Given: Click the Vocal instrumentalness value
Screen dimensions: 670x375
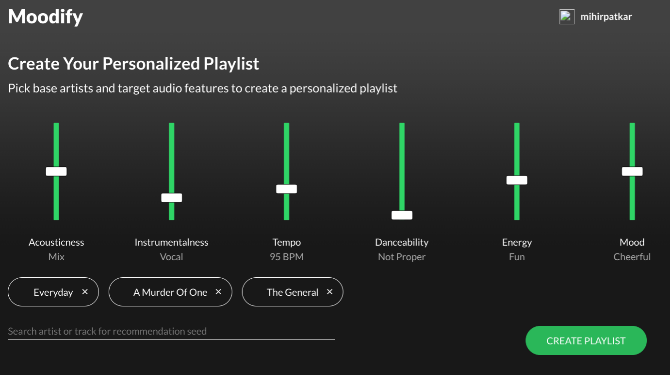Looking at the screenshot, I should coord(171,257).
